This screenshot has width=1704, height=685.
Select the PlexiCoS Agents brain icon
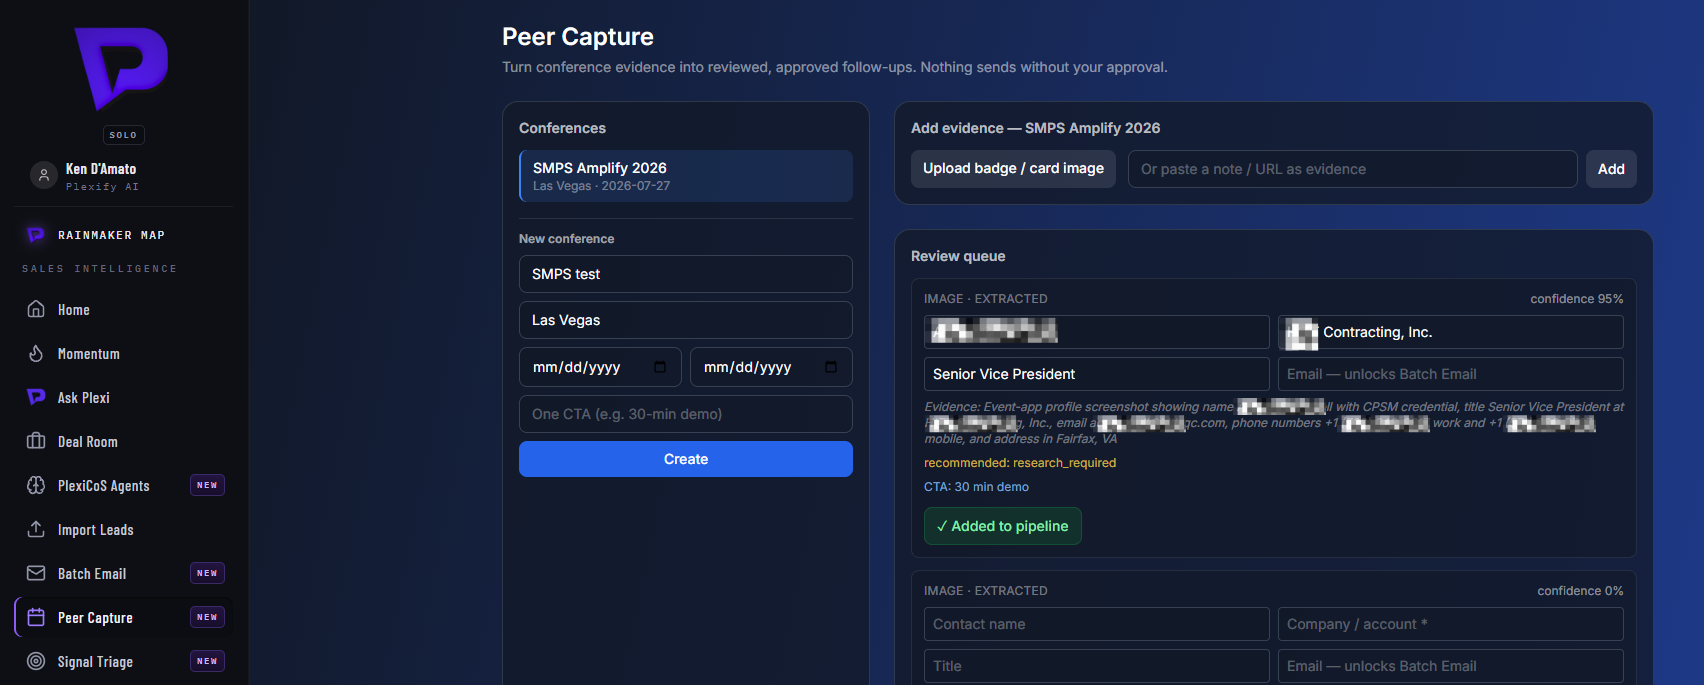[36, 485]
